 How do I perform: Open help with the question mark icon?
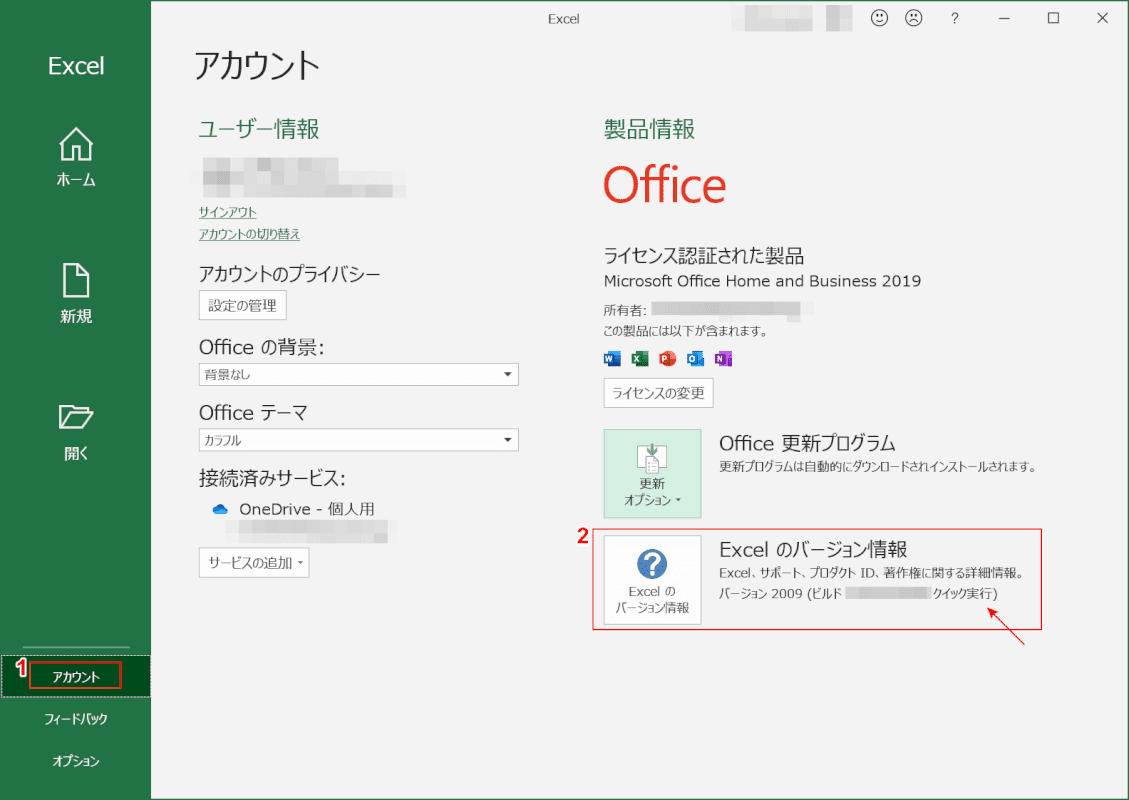coord(955,19)
